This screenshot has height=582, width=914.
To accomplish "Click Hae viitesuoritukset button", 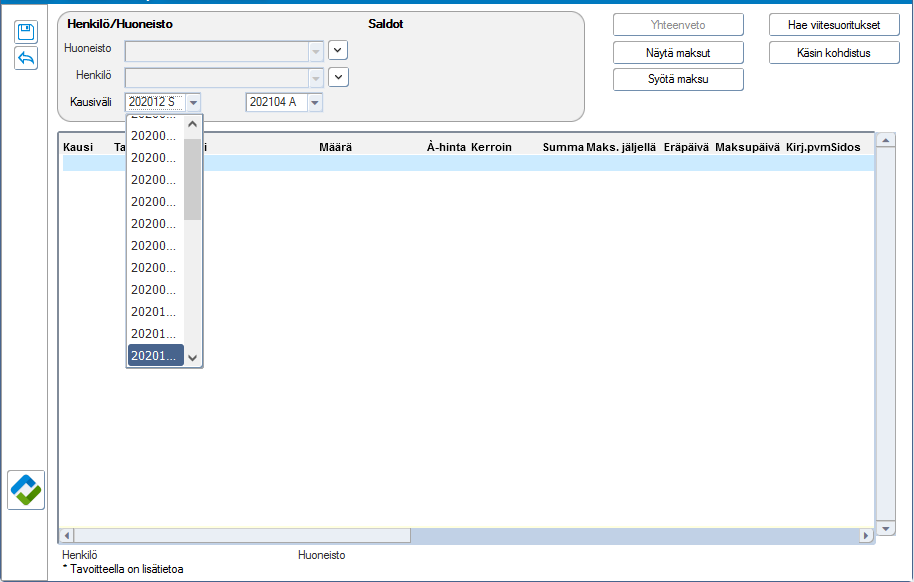I will (x=834, y=25).
